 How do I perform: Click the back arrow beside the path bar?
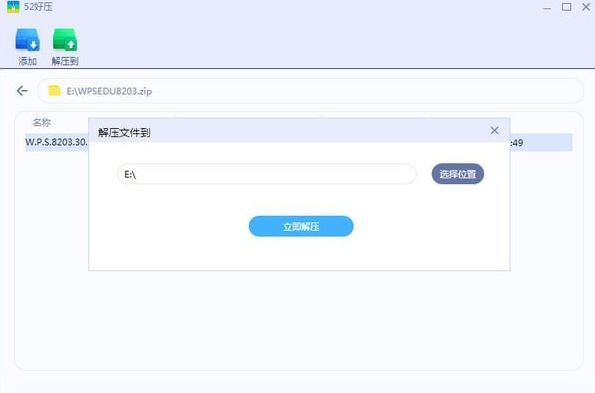(x=22, y=91)
